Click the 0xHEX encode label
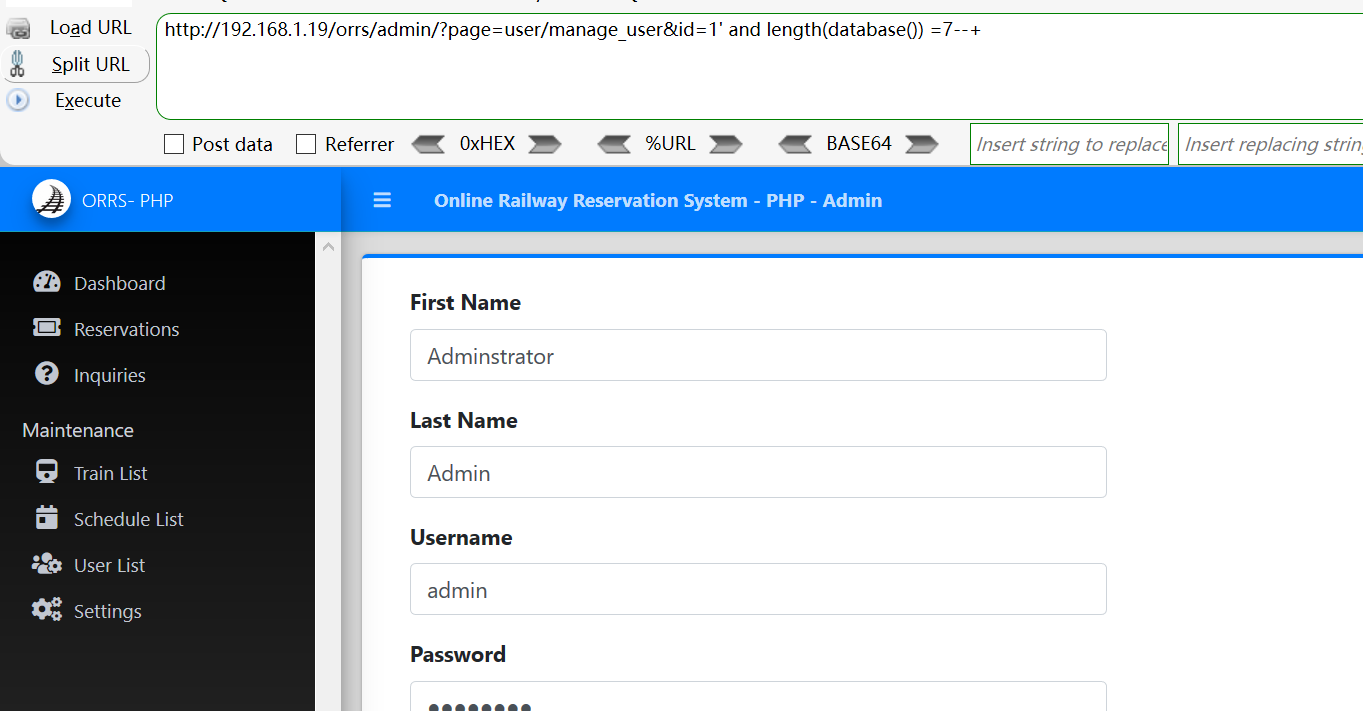This screenshot has height=711, width=1363. click(x=487, y=144)
